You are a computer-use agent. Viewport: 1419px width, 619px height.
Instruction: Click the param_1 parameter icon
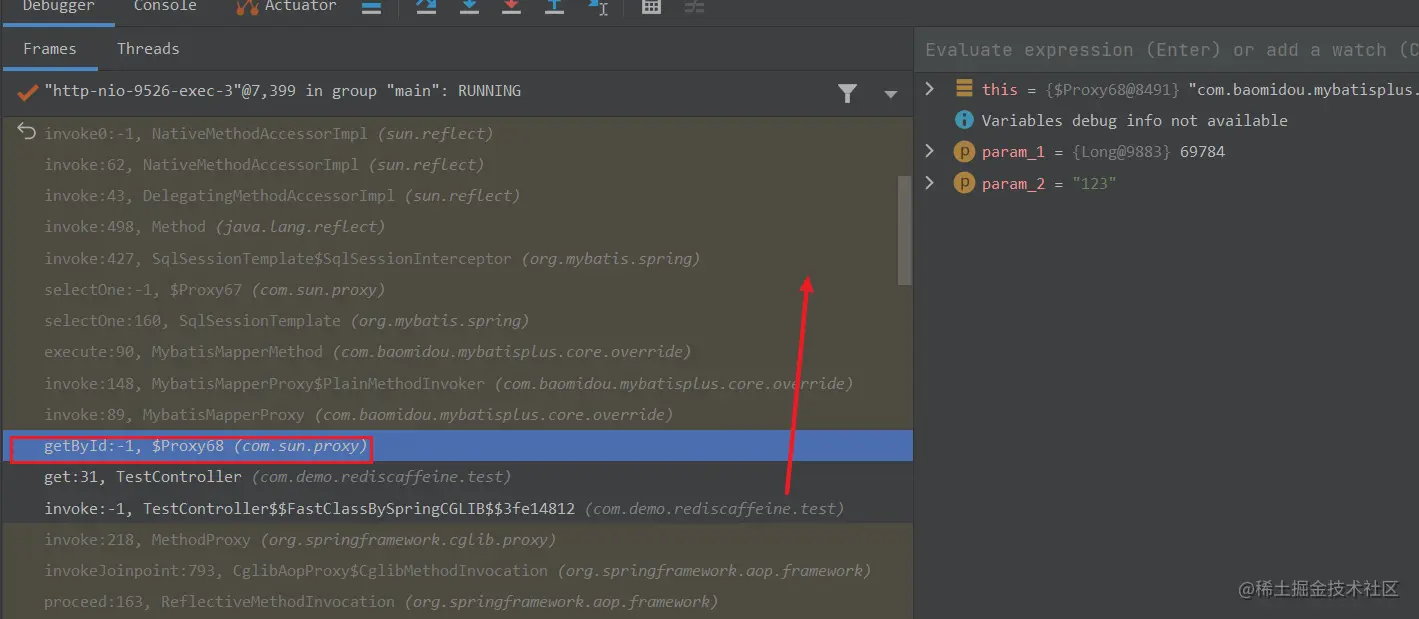coord(964,152)
